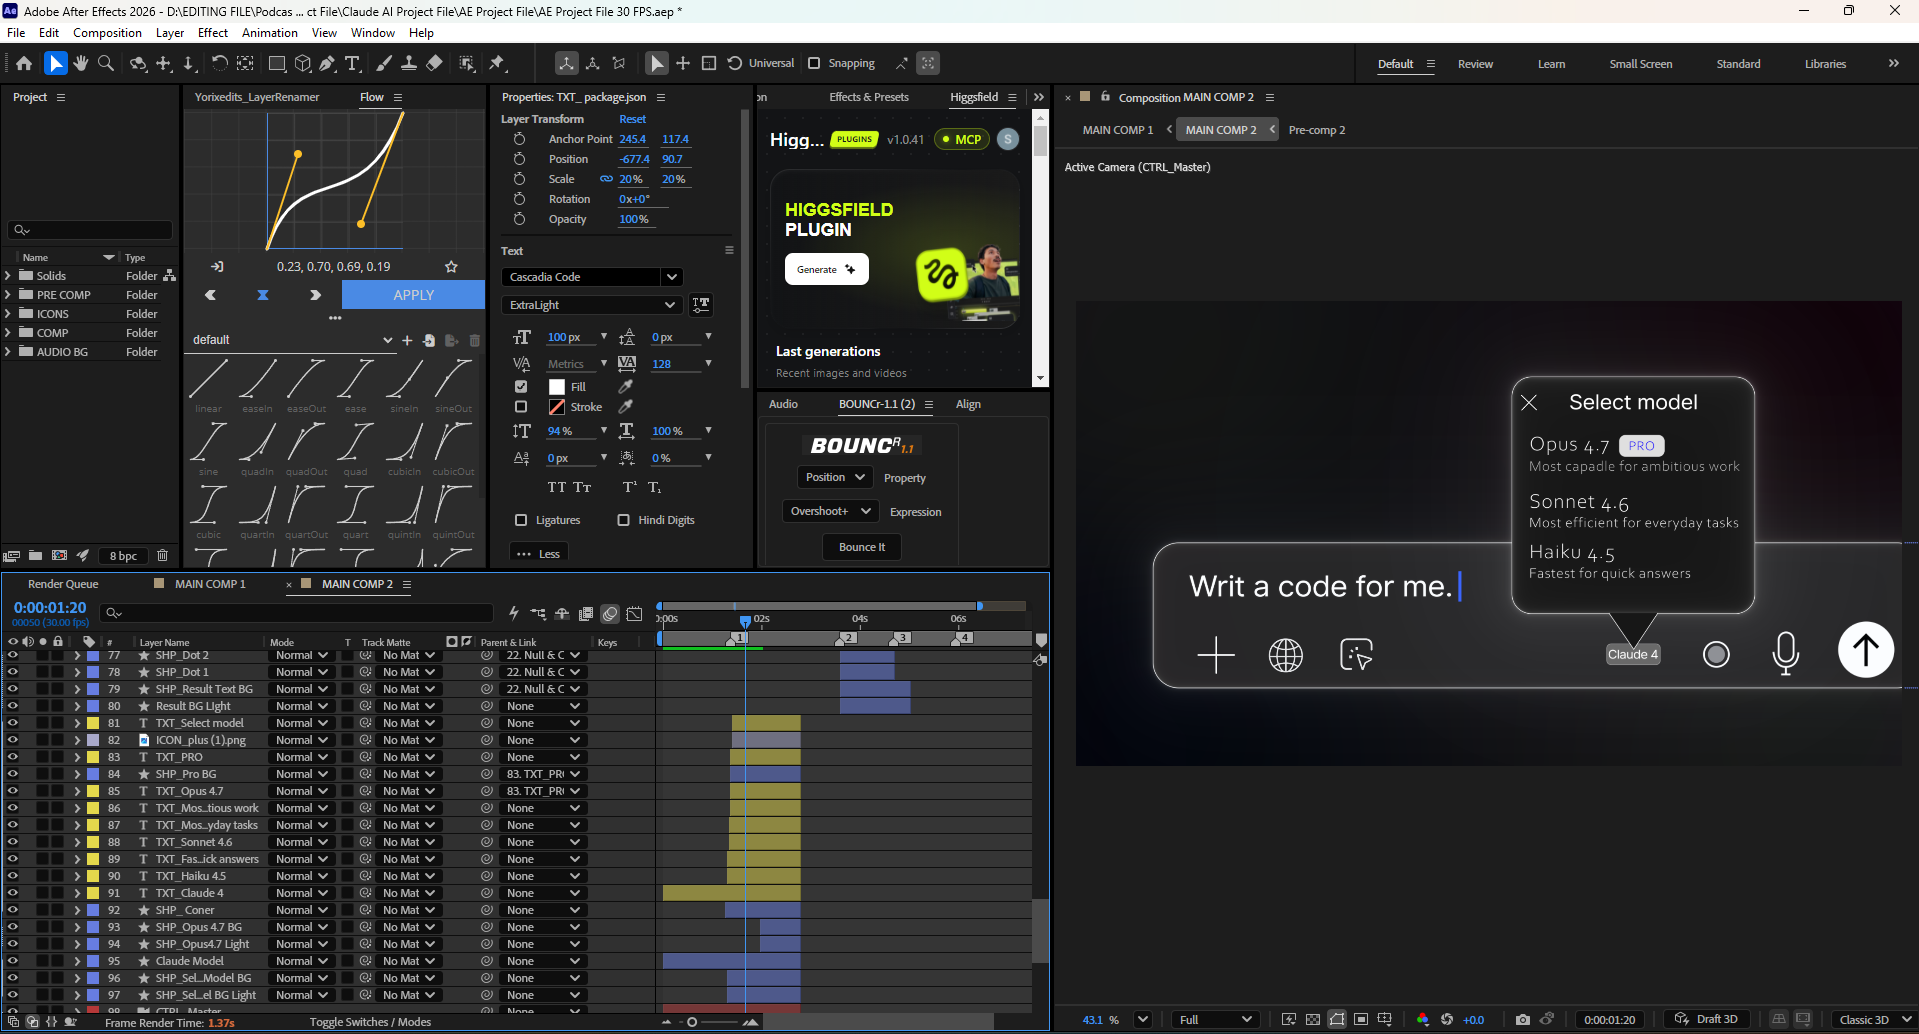Click the Less button in Properties
The width and height of the screenshot is (1919, 1034).
click(x=539, y=553)
